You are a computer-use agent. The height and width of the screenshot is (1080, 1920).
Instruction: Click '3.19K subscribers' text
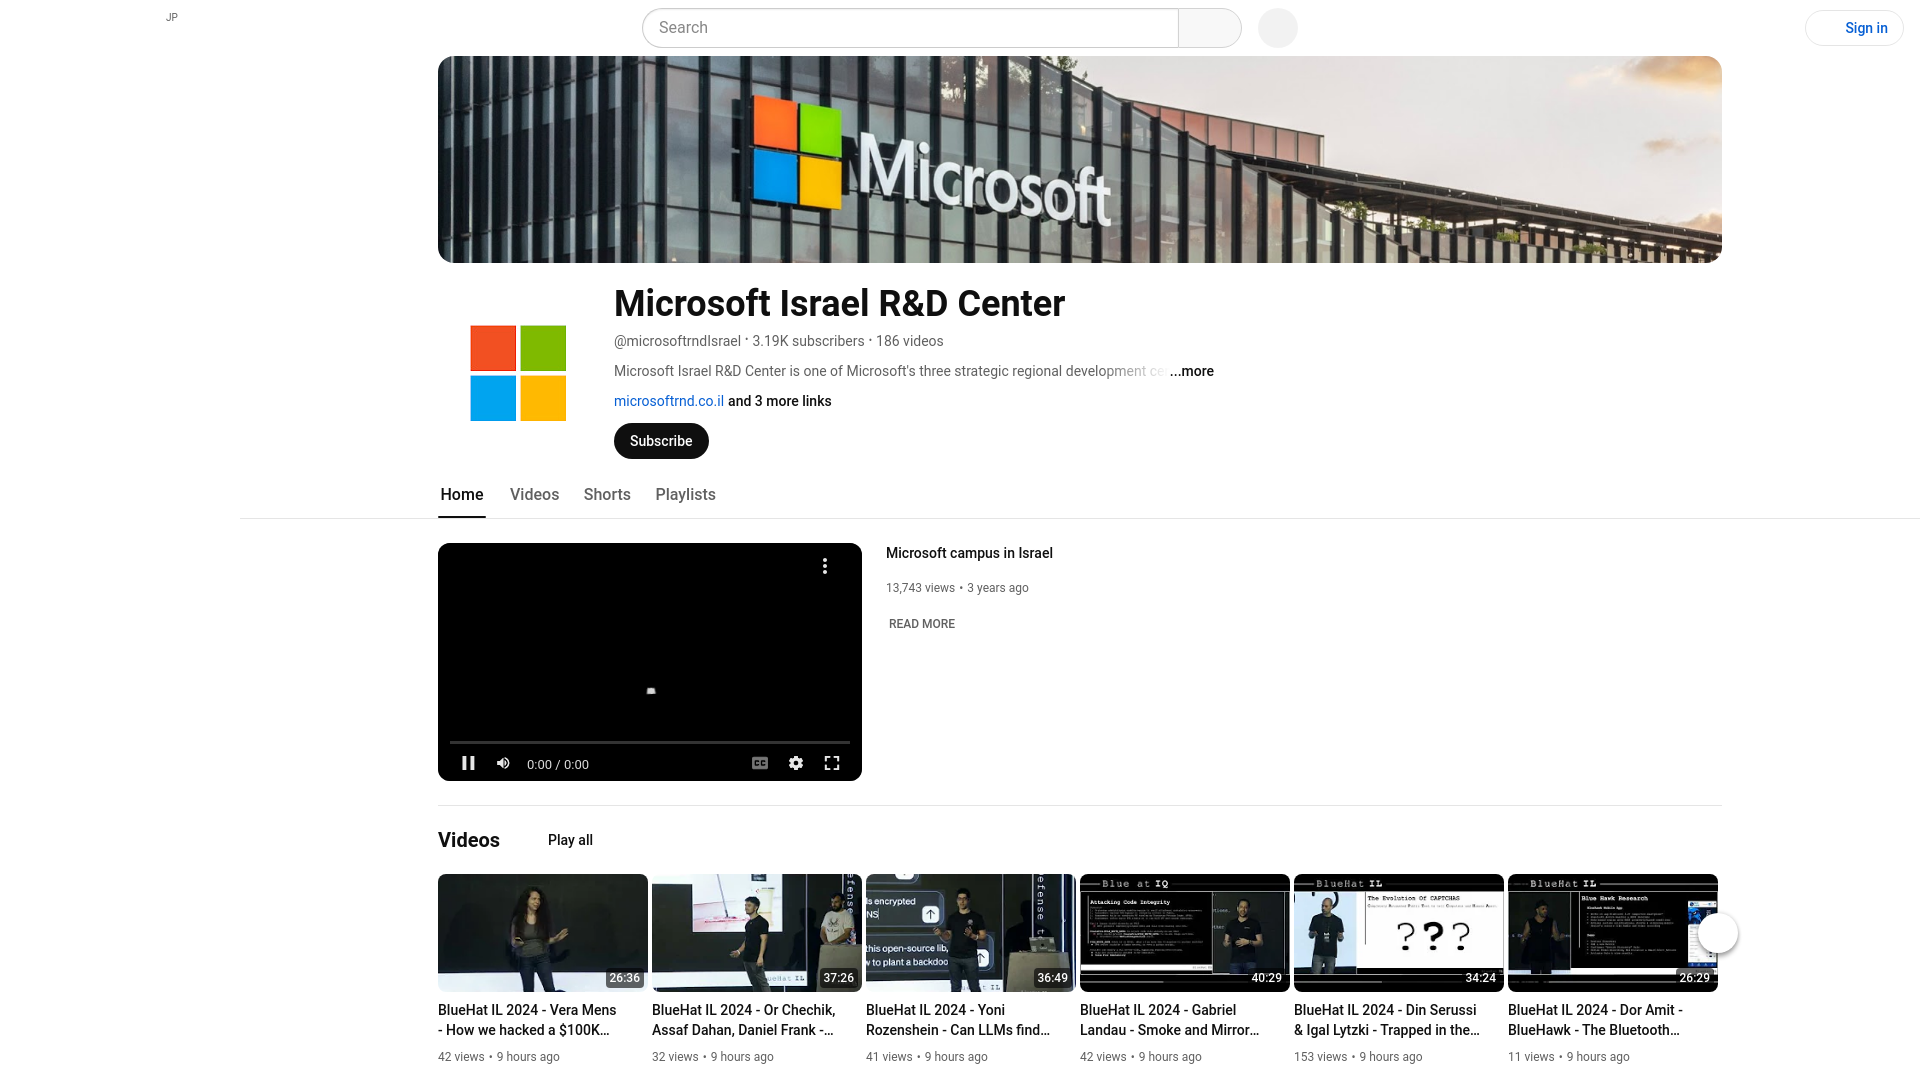[808, 341]
